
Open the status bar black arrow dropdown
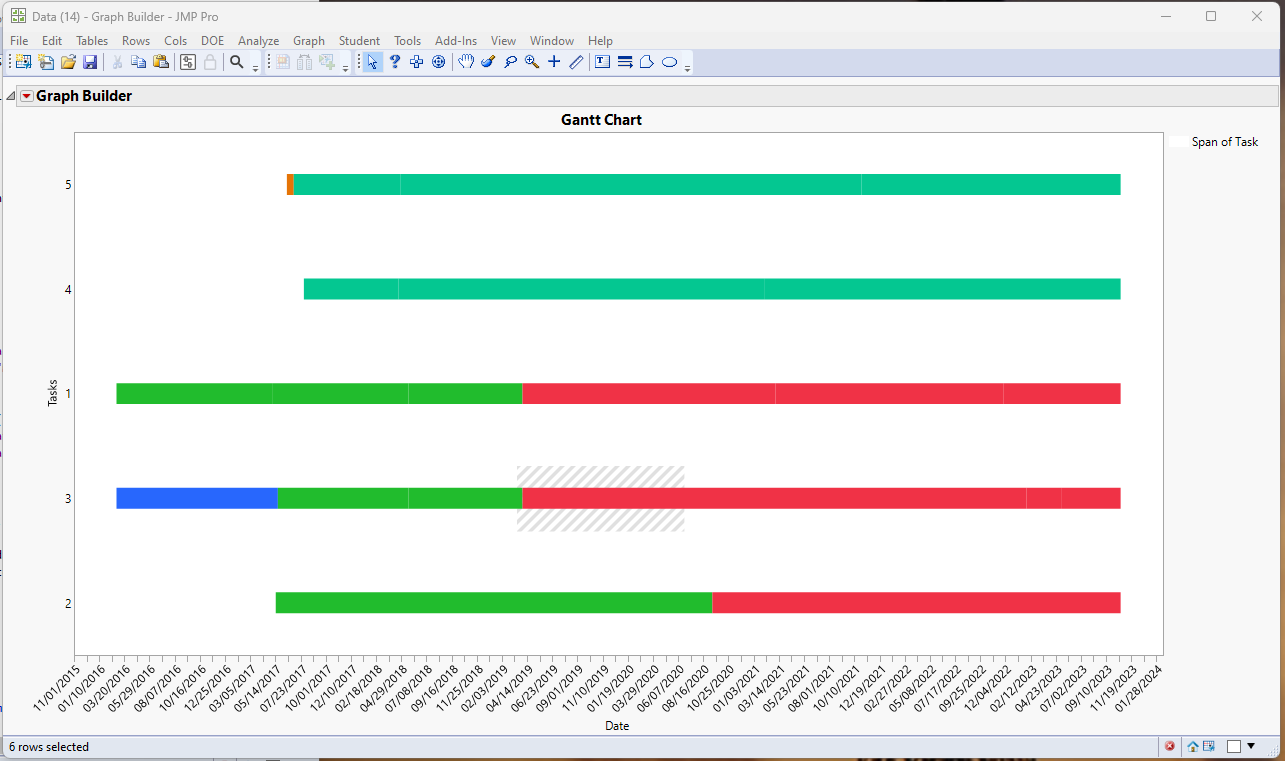1250,746
